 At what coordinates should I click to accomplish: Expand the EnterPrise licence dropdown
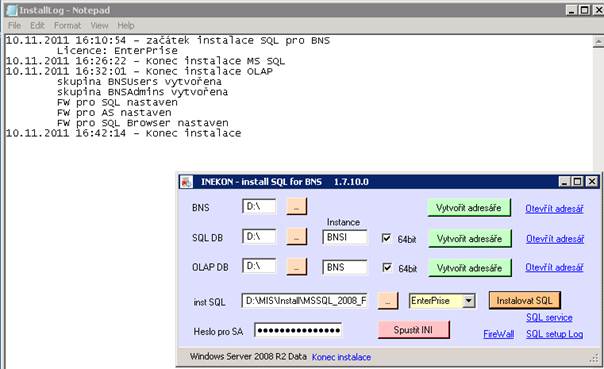point(468,301)
